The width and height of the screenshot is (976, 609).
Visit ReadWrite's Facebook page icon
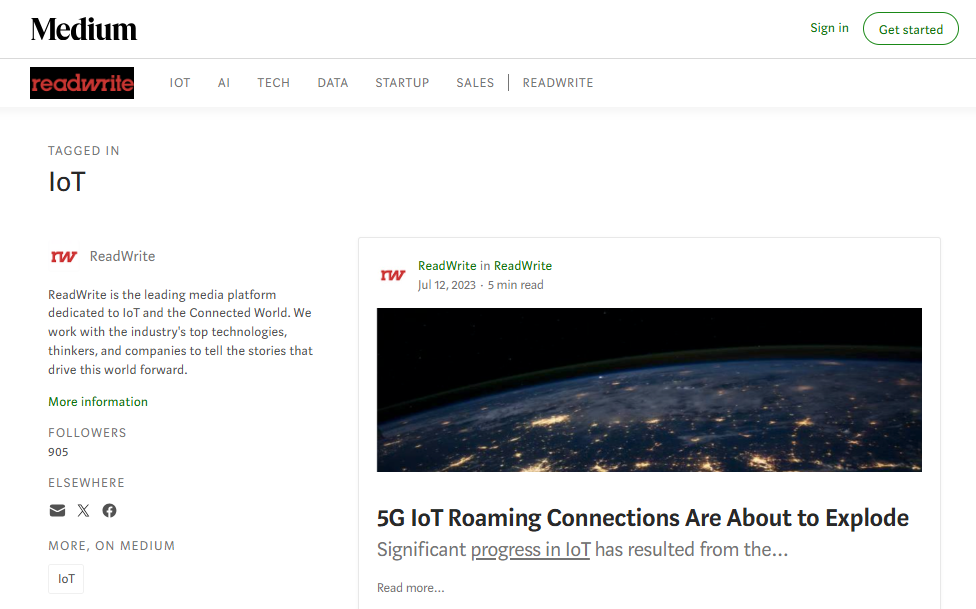click(x=110, y=511)
